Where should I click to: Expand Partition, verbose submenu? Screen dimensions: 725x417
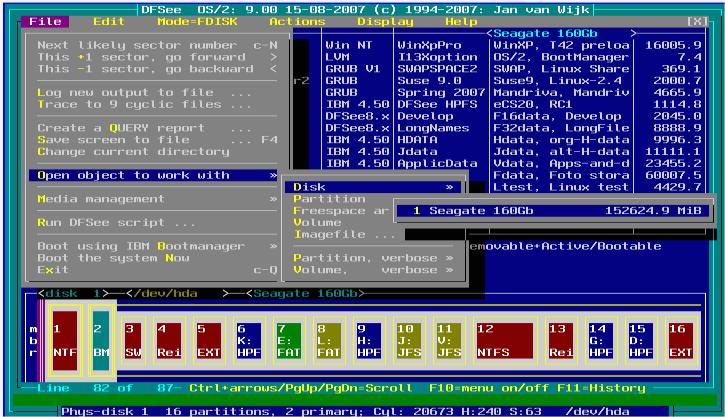pyautogui.click(x=373, y=258)
